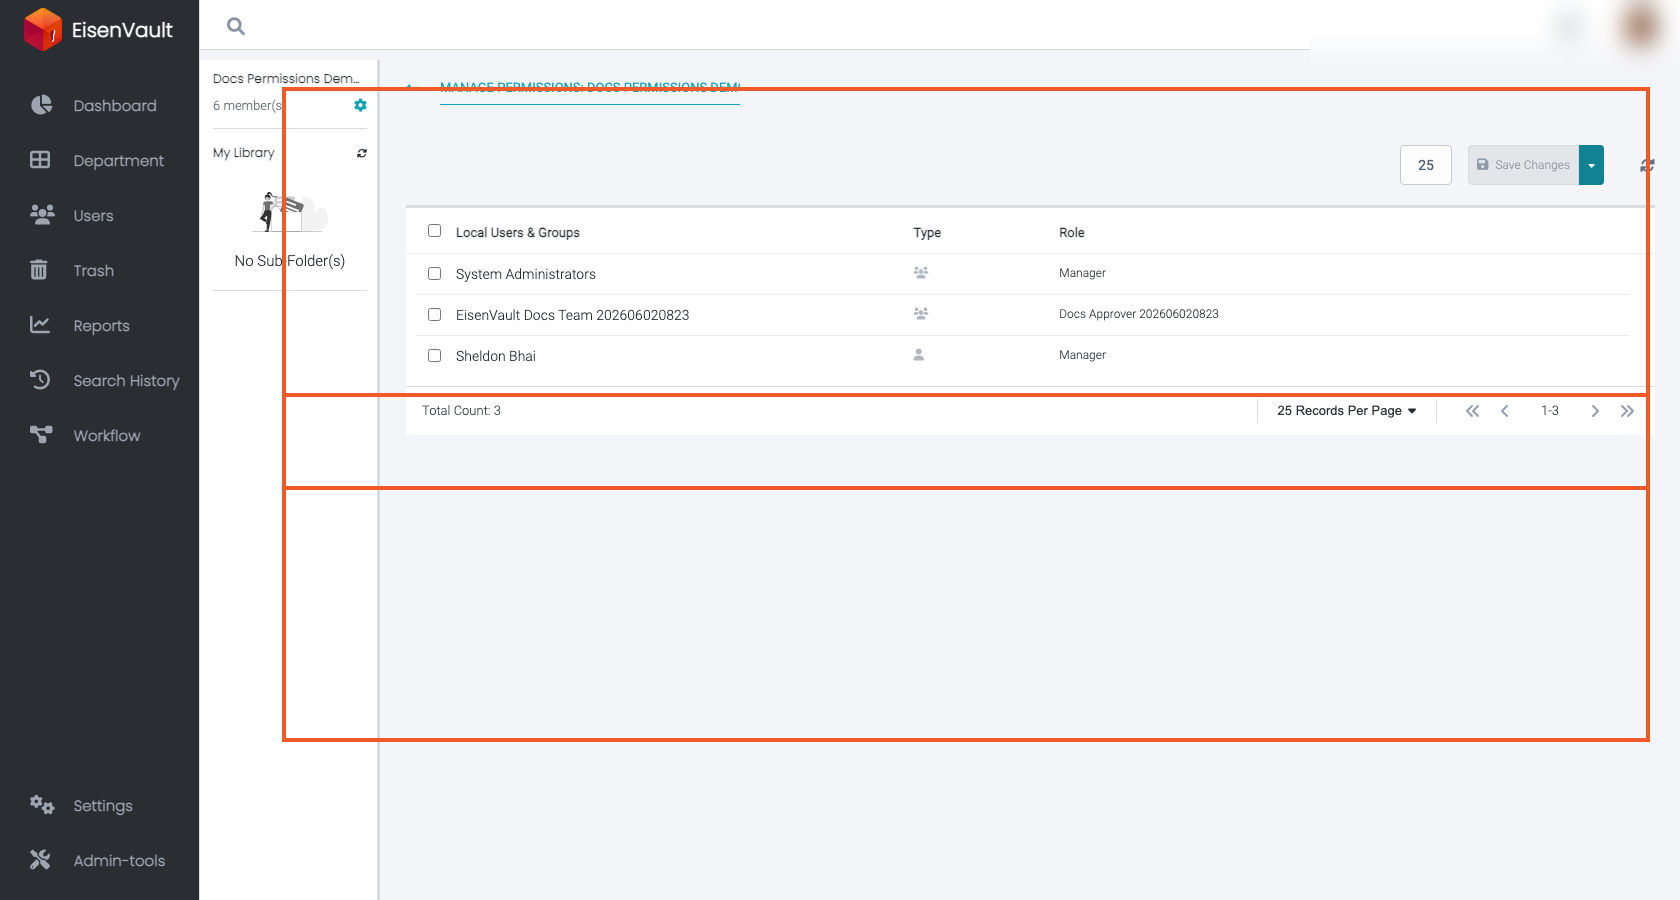Click the Search History clock icon
Image resolution: width=1680 pixels, height=900 pixels.
40,380
